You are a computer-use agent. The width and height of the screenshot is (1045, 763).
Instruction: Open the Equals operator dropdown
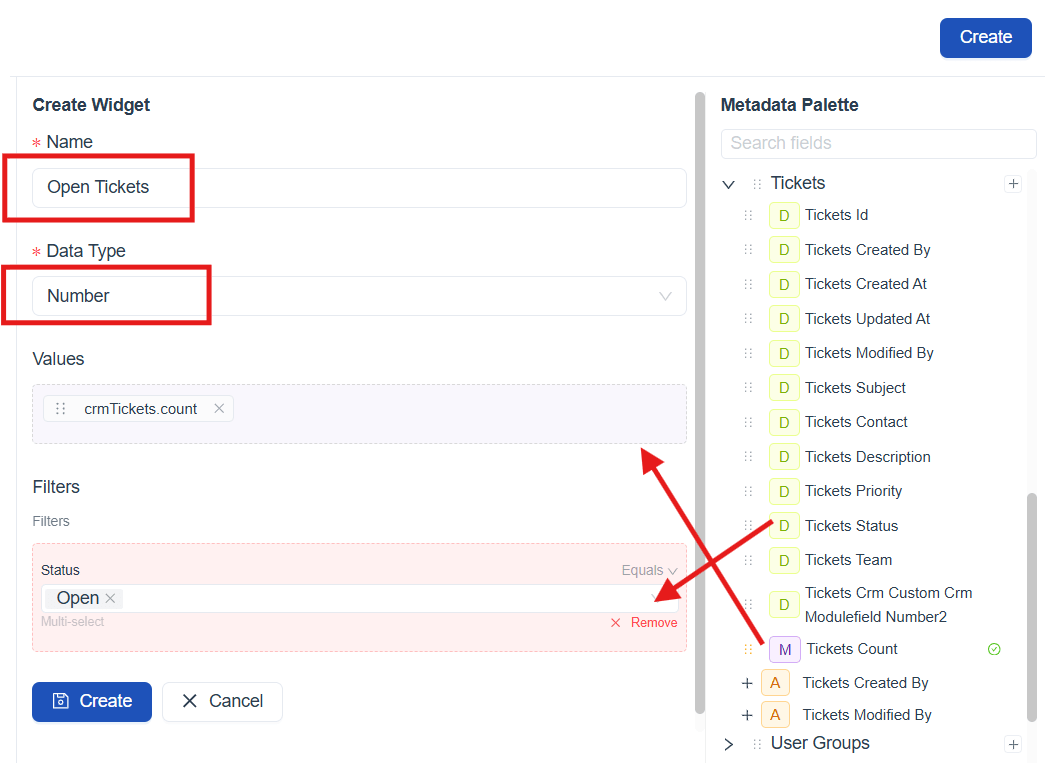pos(650,570)
